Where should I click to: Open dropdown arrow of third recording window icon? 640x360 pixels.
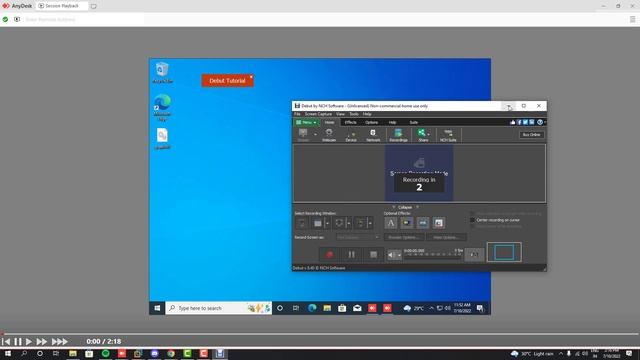349,223
